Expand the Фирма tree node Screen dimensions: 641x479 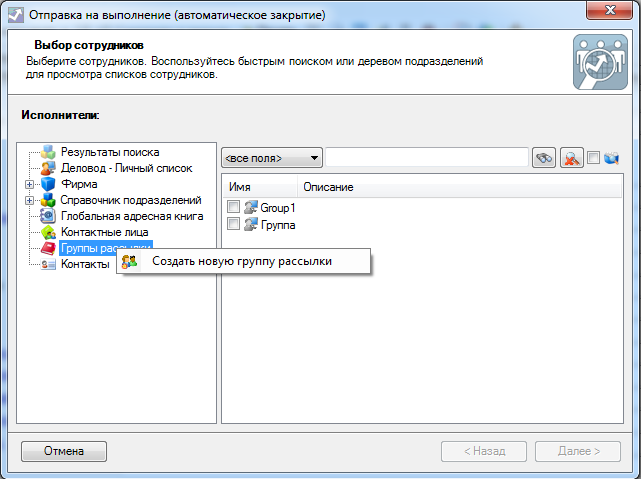[29, 184]
